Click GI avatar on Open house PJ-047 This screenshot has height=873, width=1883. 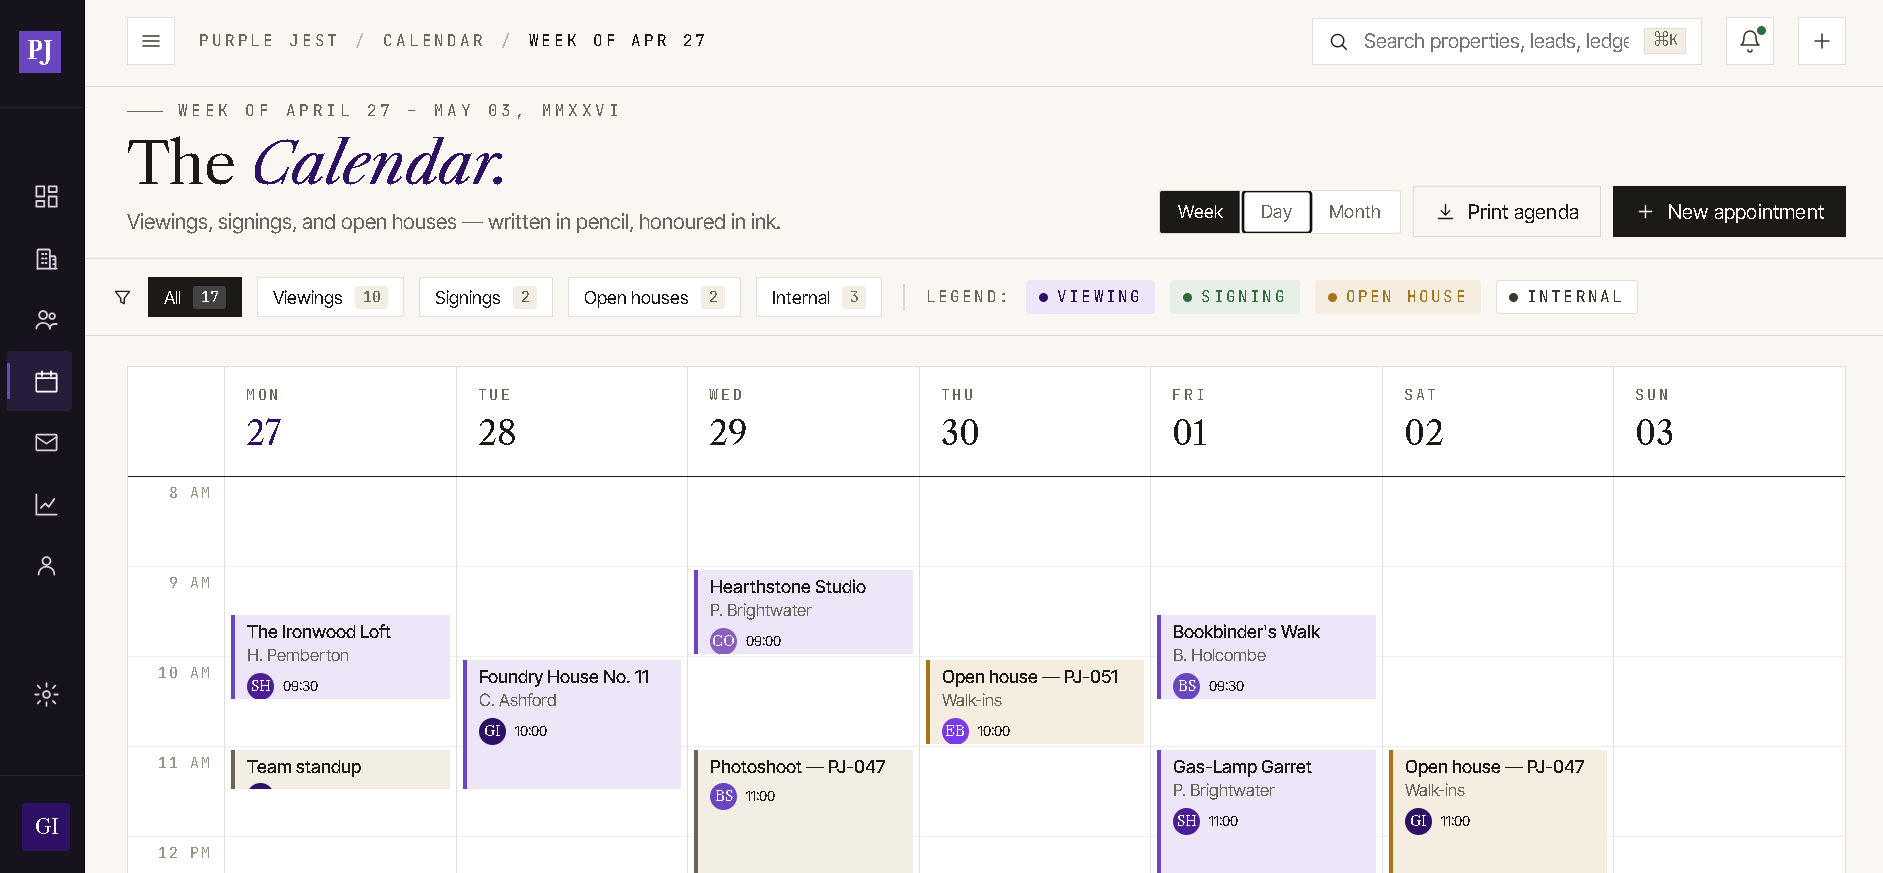click(x=1418, y=821)
